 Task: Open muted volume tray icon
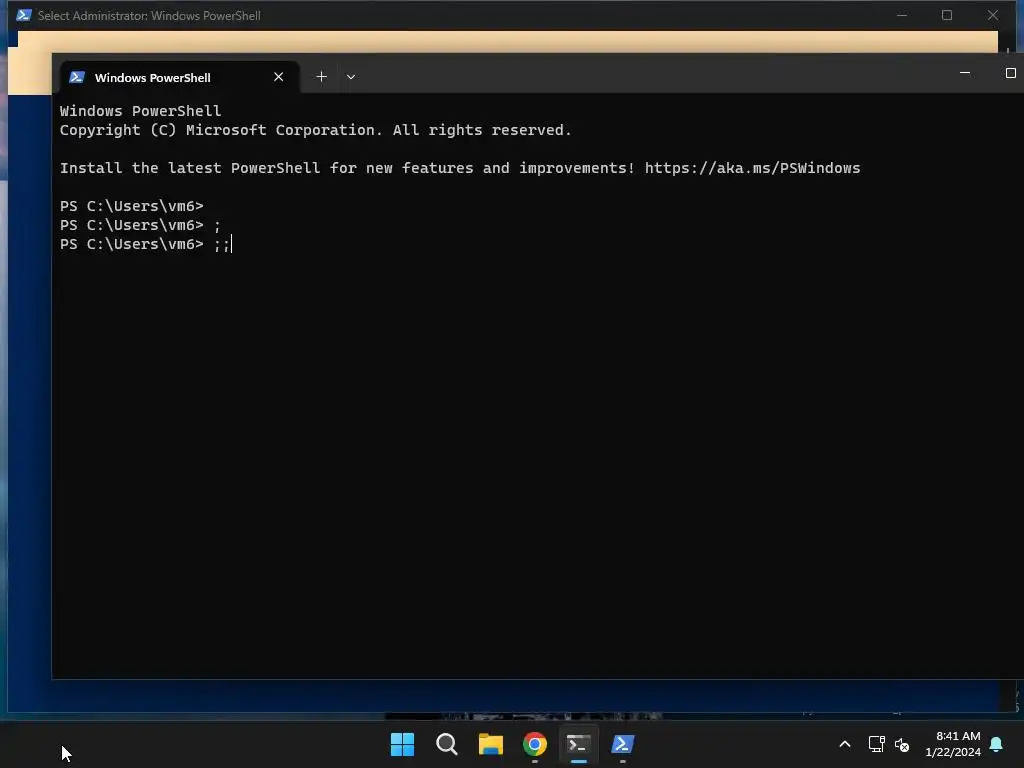[902, 744]
